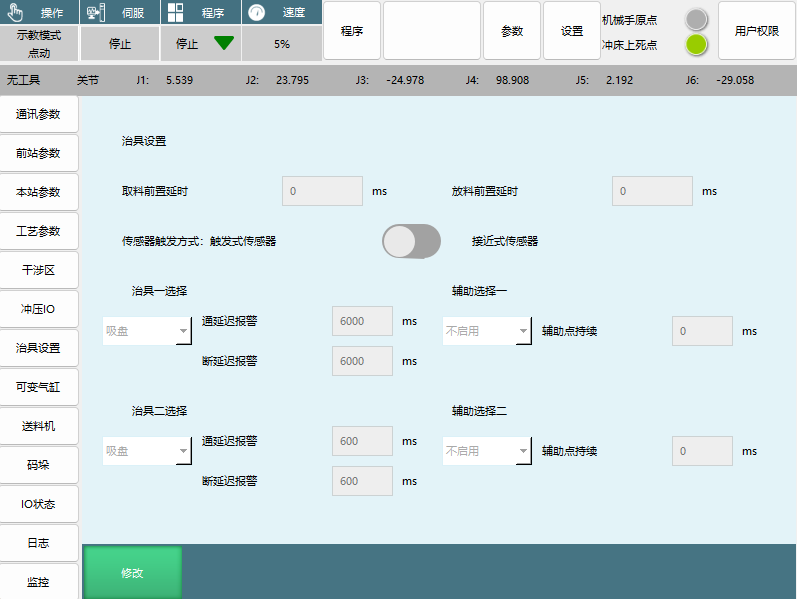Open the 参数 button in top bar

tap(512, 31)
